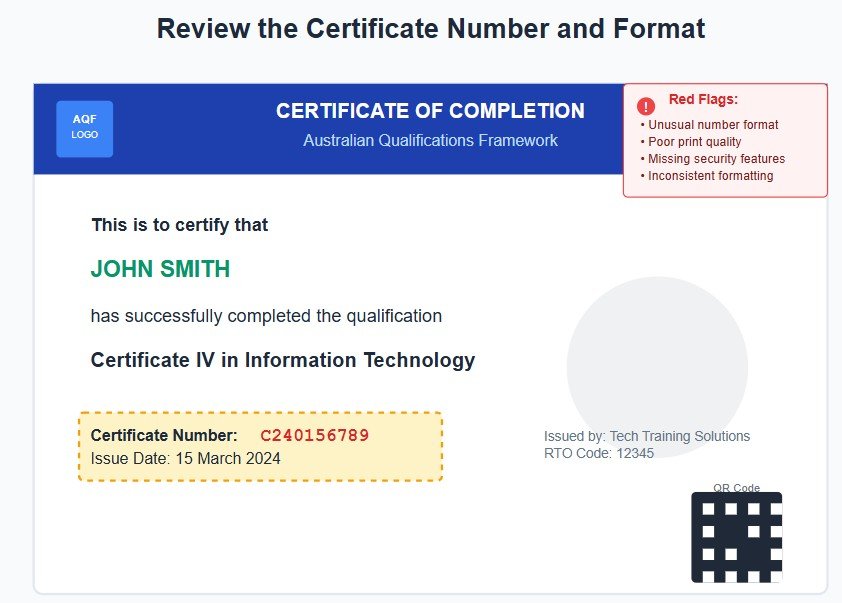This screenshot has width=842, height=603.
Task: Click 'RTO Code: 12345' text
Action: coord(599,453)
